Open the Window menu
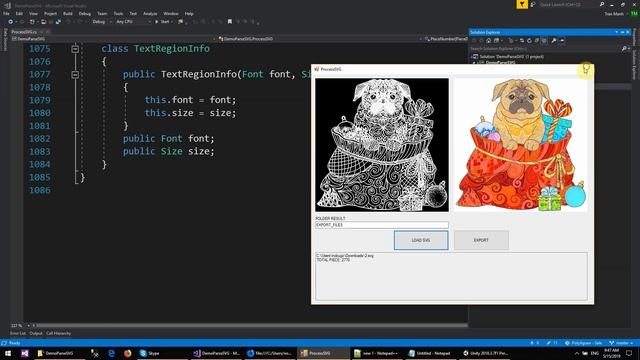The image size is (640, 360). click(x=171, y=13)
